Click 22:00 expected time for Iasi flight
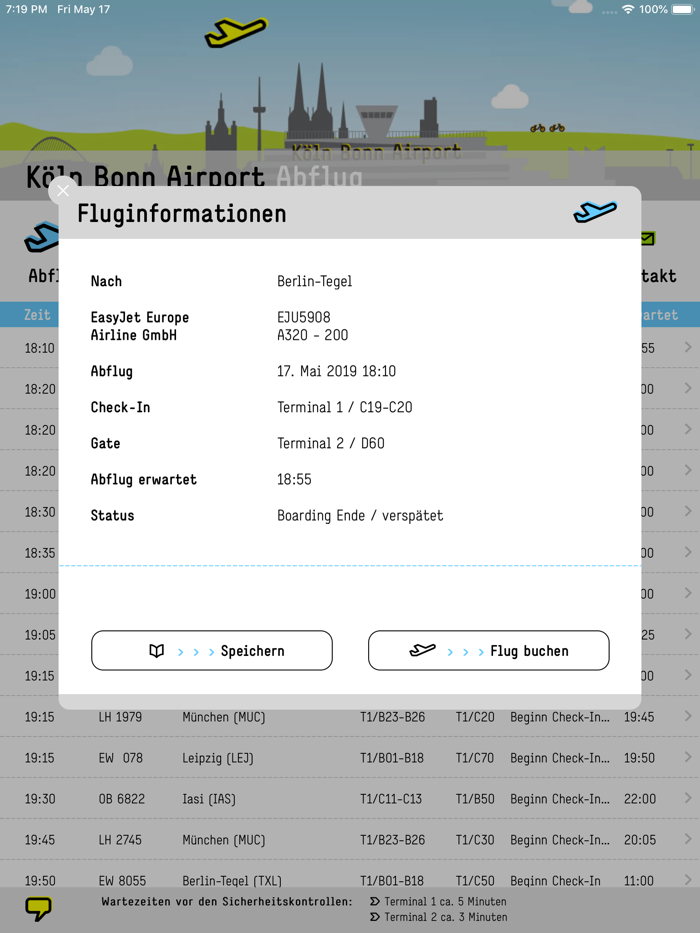This screenshot has width=700, height=933. 639,799
